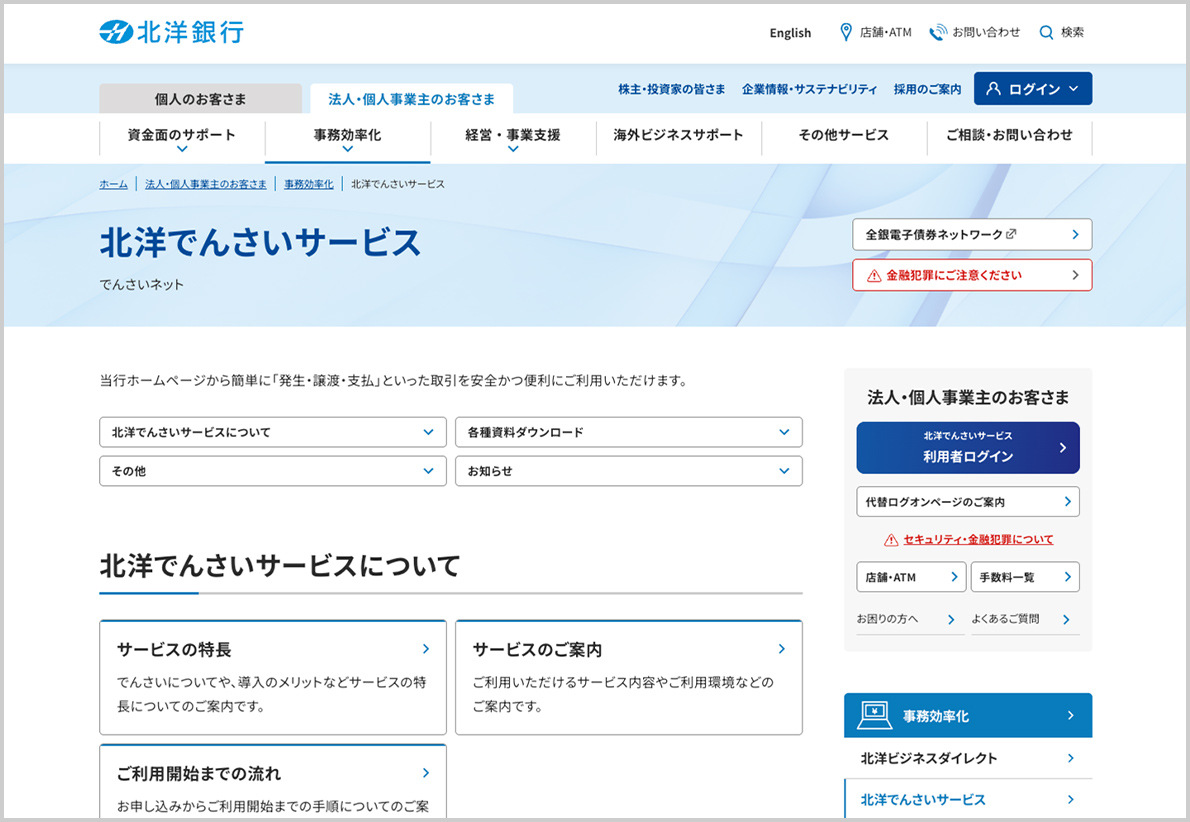Click arrow on 北洋ビジネスダイレクト row
The height and width of the screenshot is (822, 1190).
point(1070,757)
